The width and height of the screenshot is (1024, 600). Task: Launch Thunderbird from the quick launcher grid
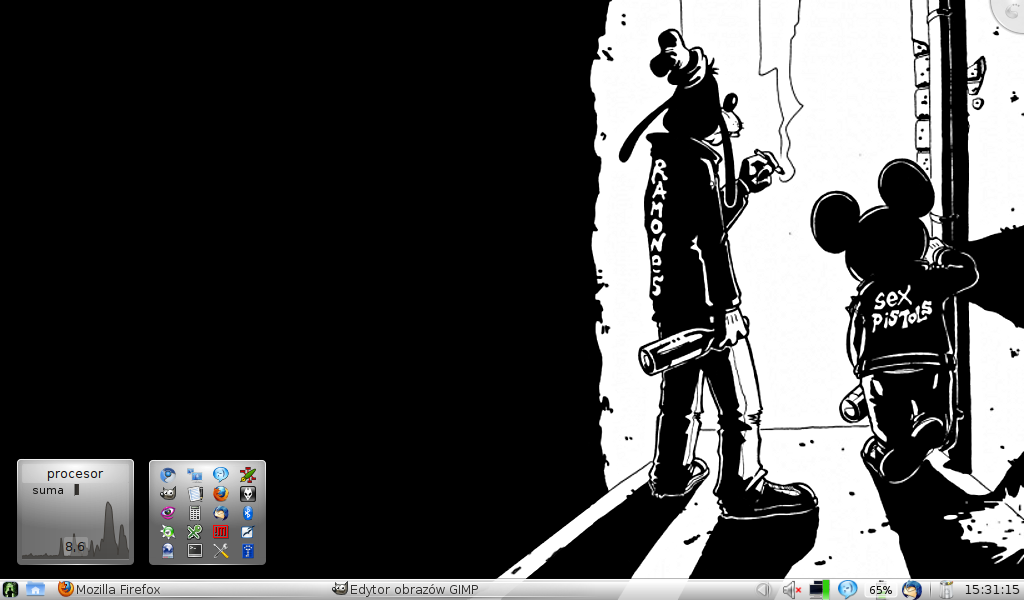tap(221, 513)
